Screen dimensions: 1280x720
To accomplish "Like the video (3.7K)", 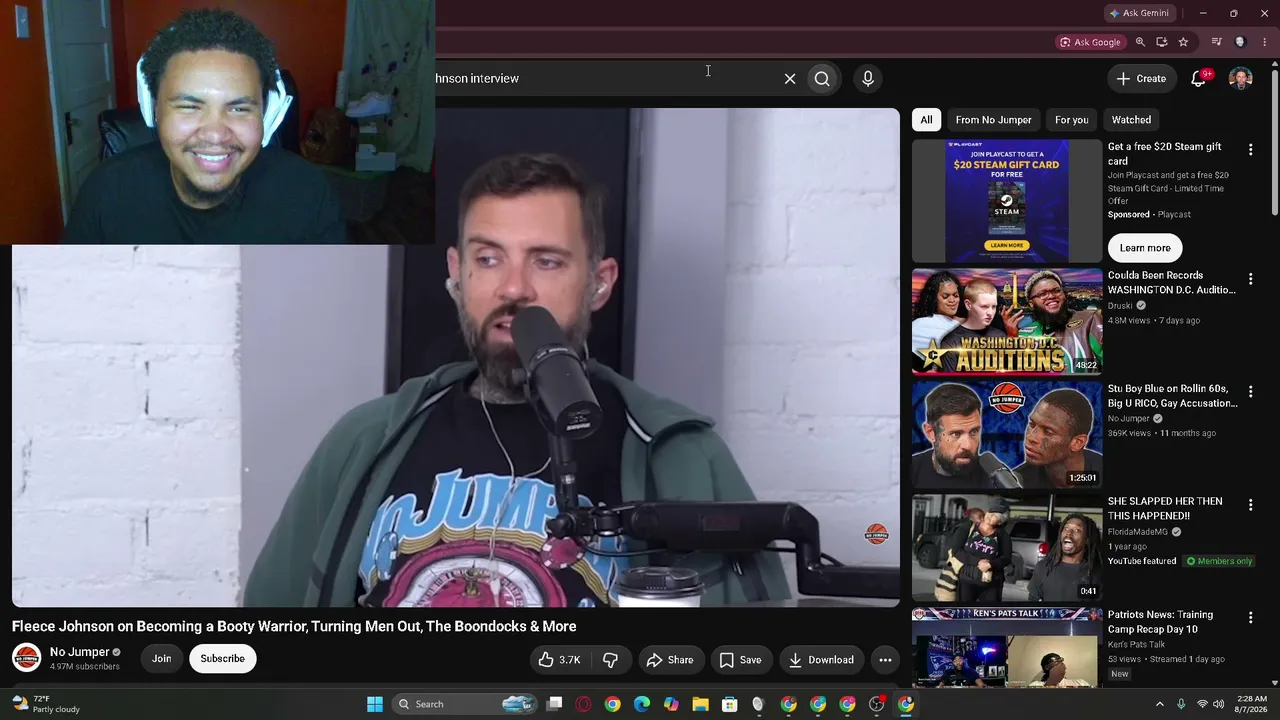I will point(559,660).
